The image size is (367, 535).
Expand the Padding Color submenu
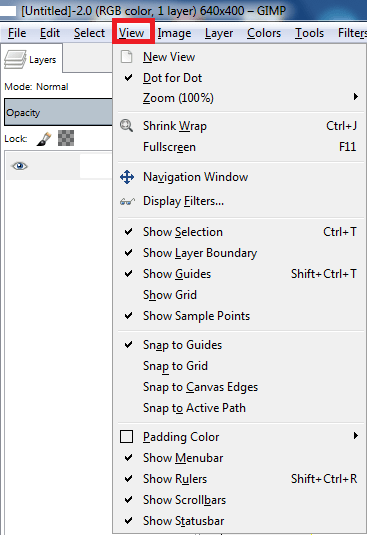point(239,437)
